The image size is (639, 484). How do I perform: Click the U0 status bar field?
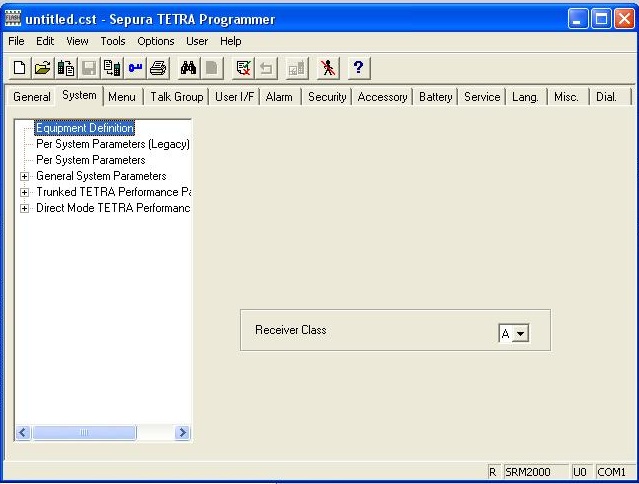(581, 472)
